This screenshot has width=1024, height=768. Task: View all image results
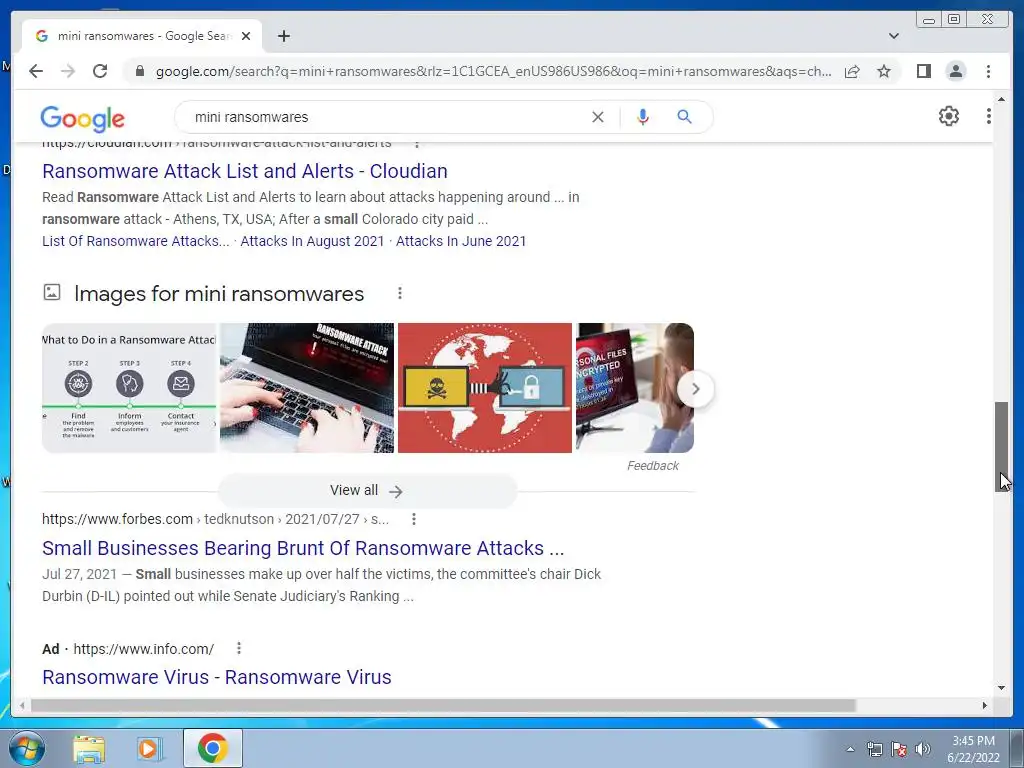pos(367,490)
